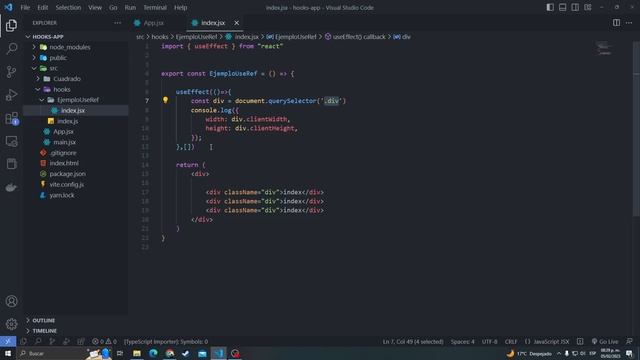Open the Extensions view
640x360 pixels.
pos(11,118)
